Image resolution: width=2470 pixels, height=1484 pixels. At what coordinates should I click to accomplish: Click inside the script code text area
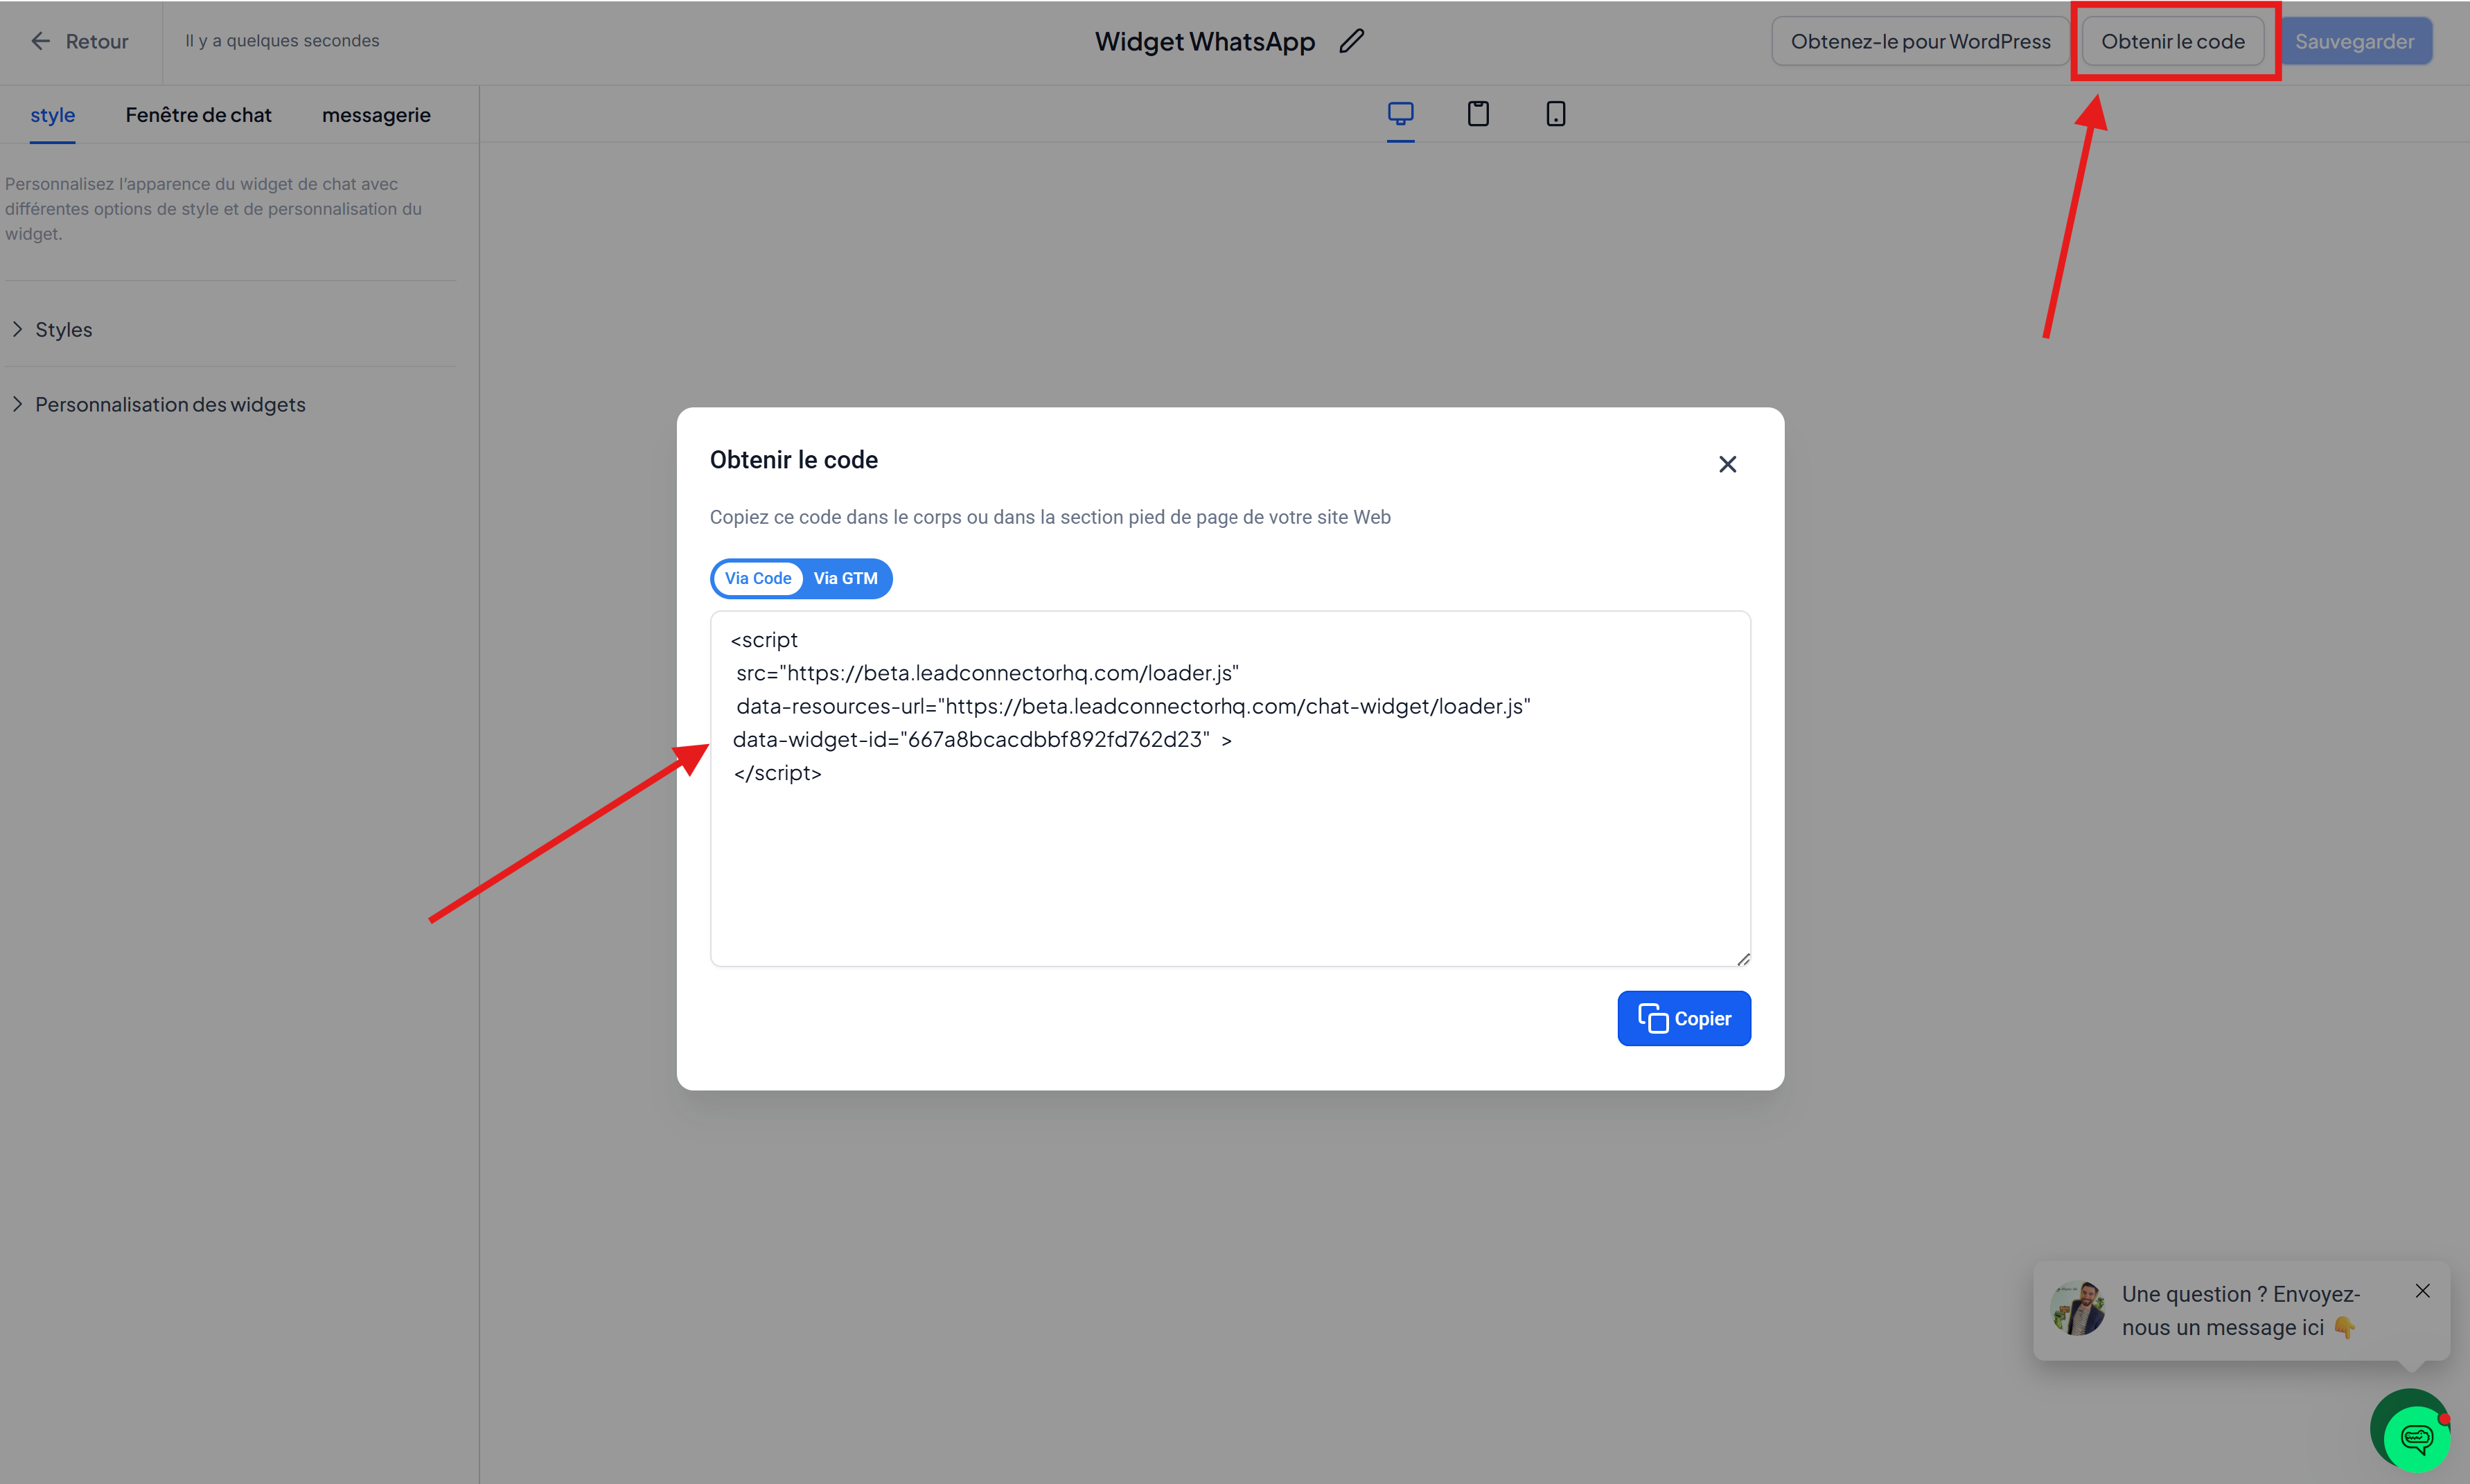[1230, 788]
